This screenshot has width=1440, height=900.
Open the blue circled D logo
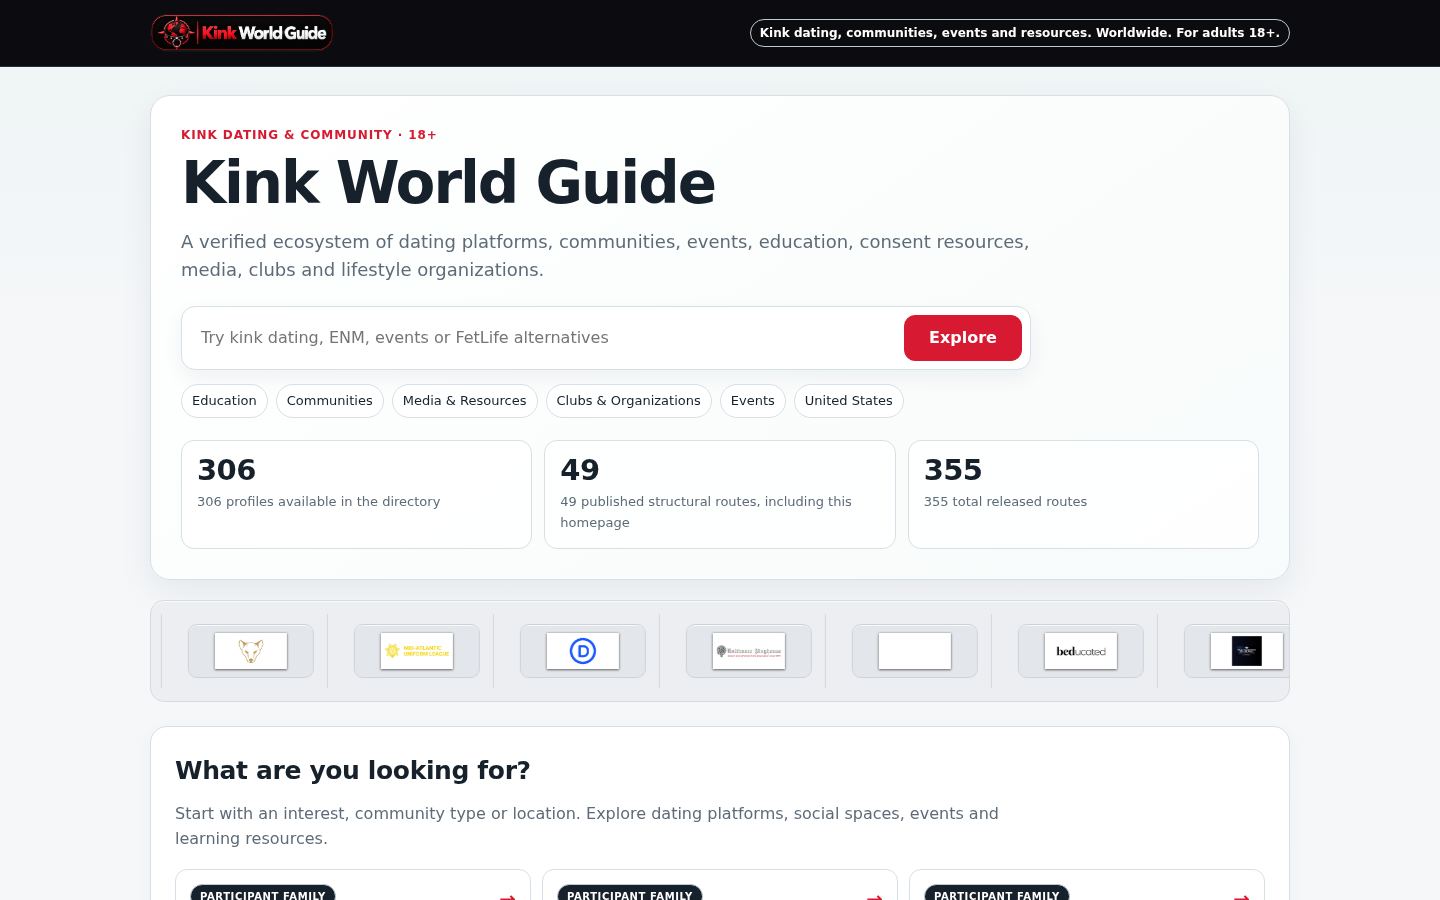(583, 651)
